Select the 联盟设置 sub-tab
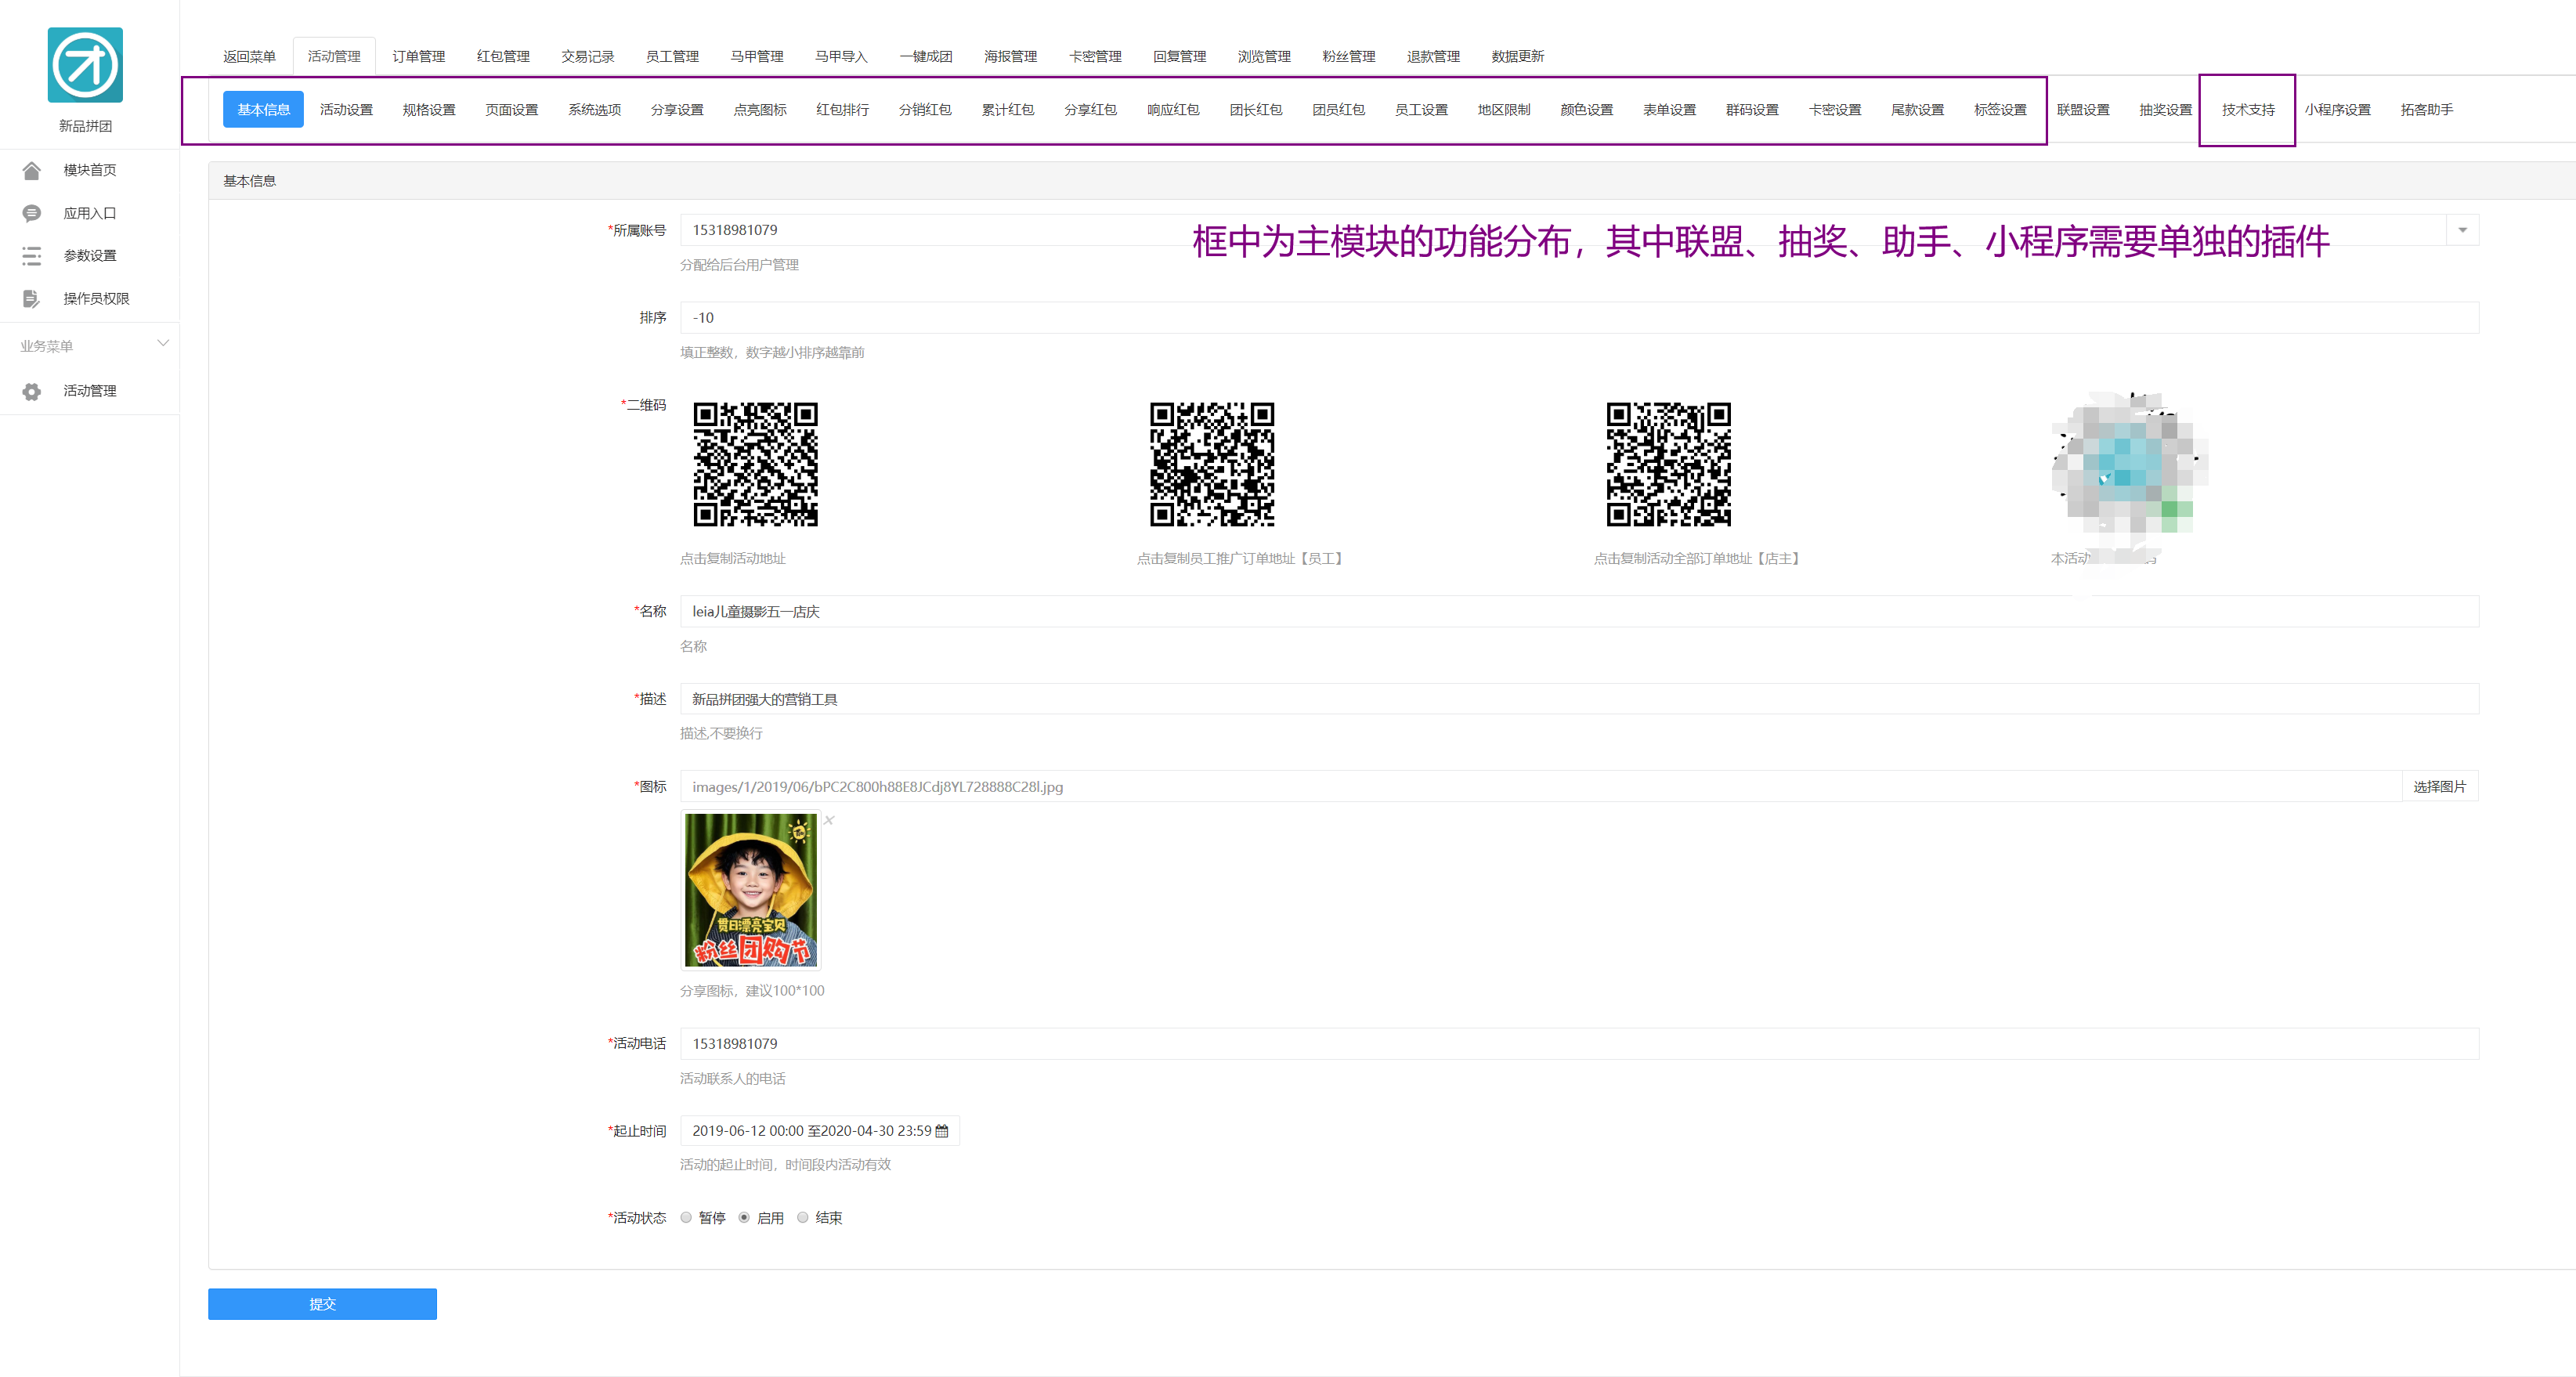 tap(2083, 109)
